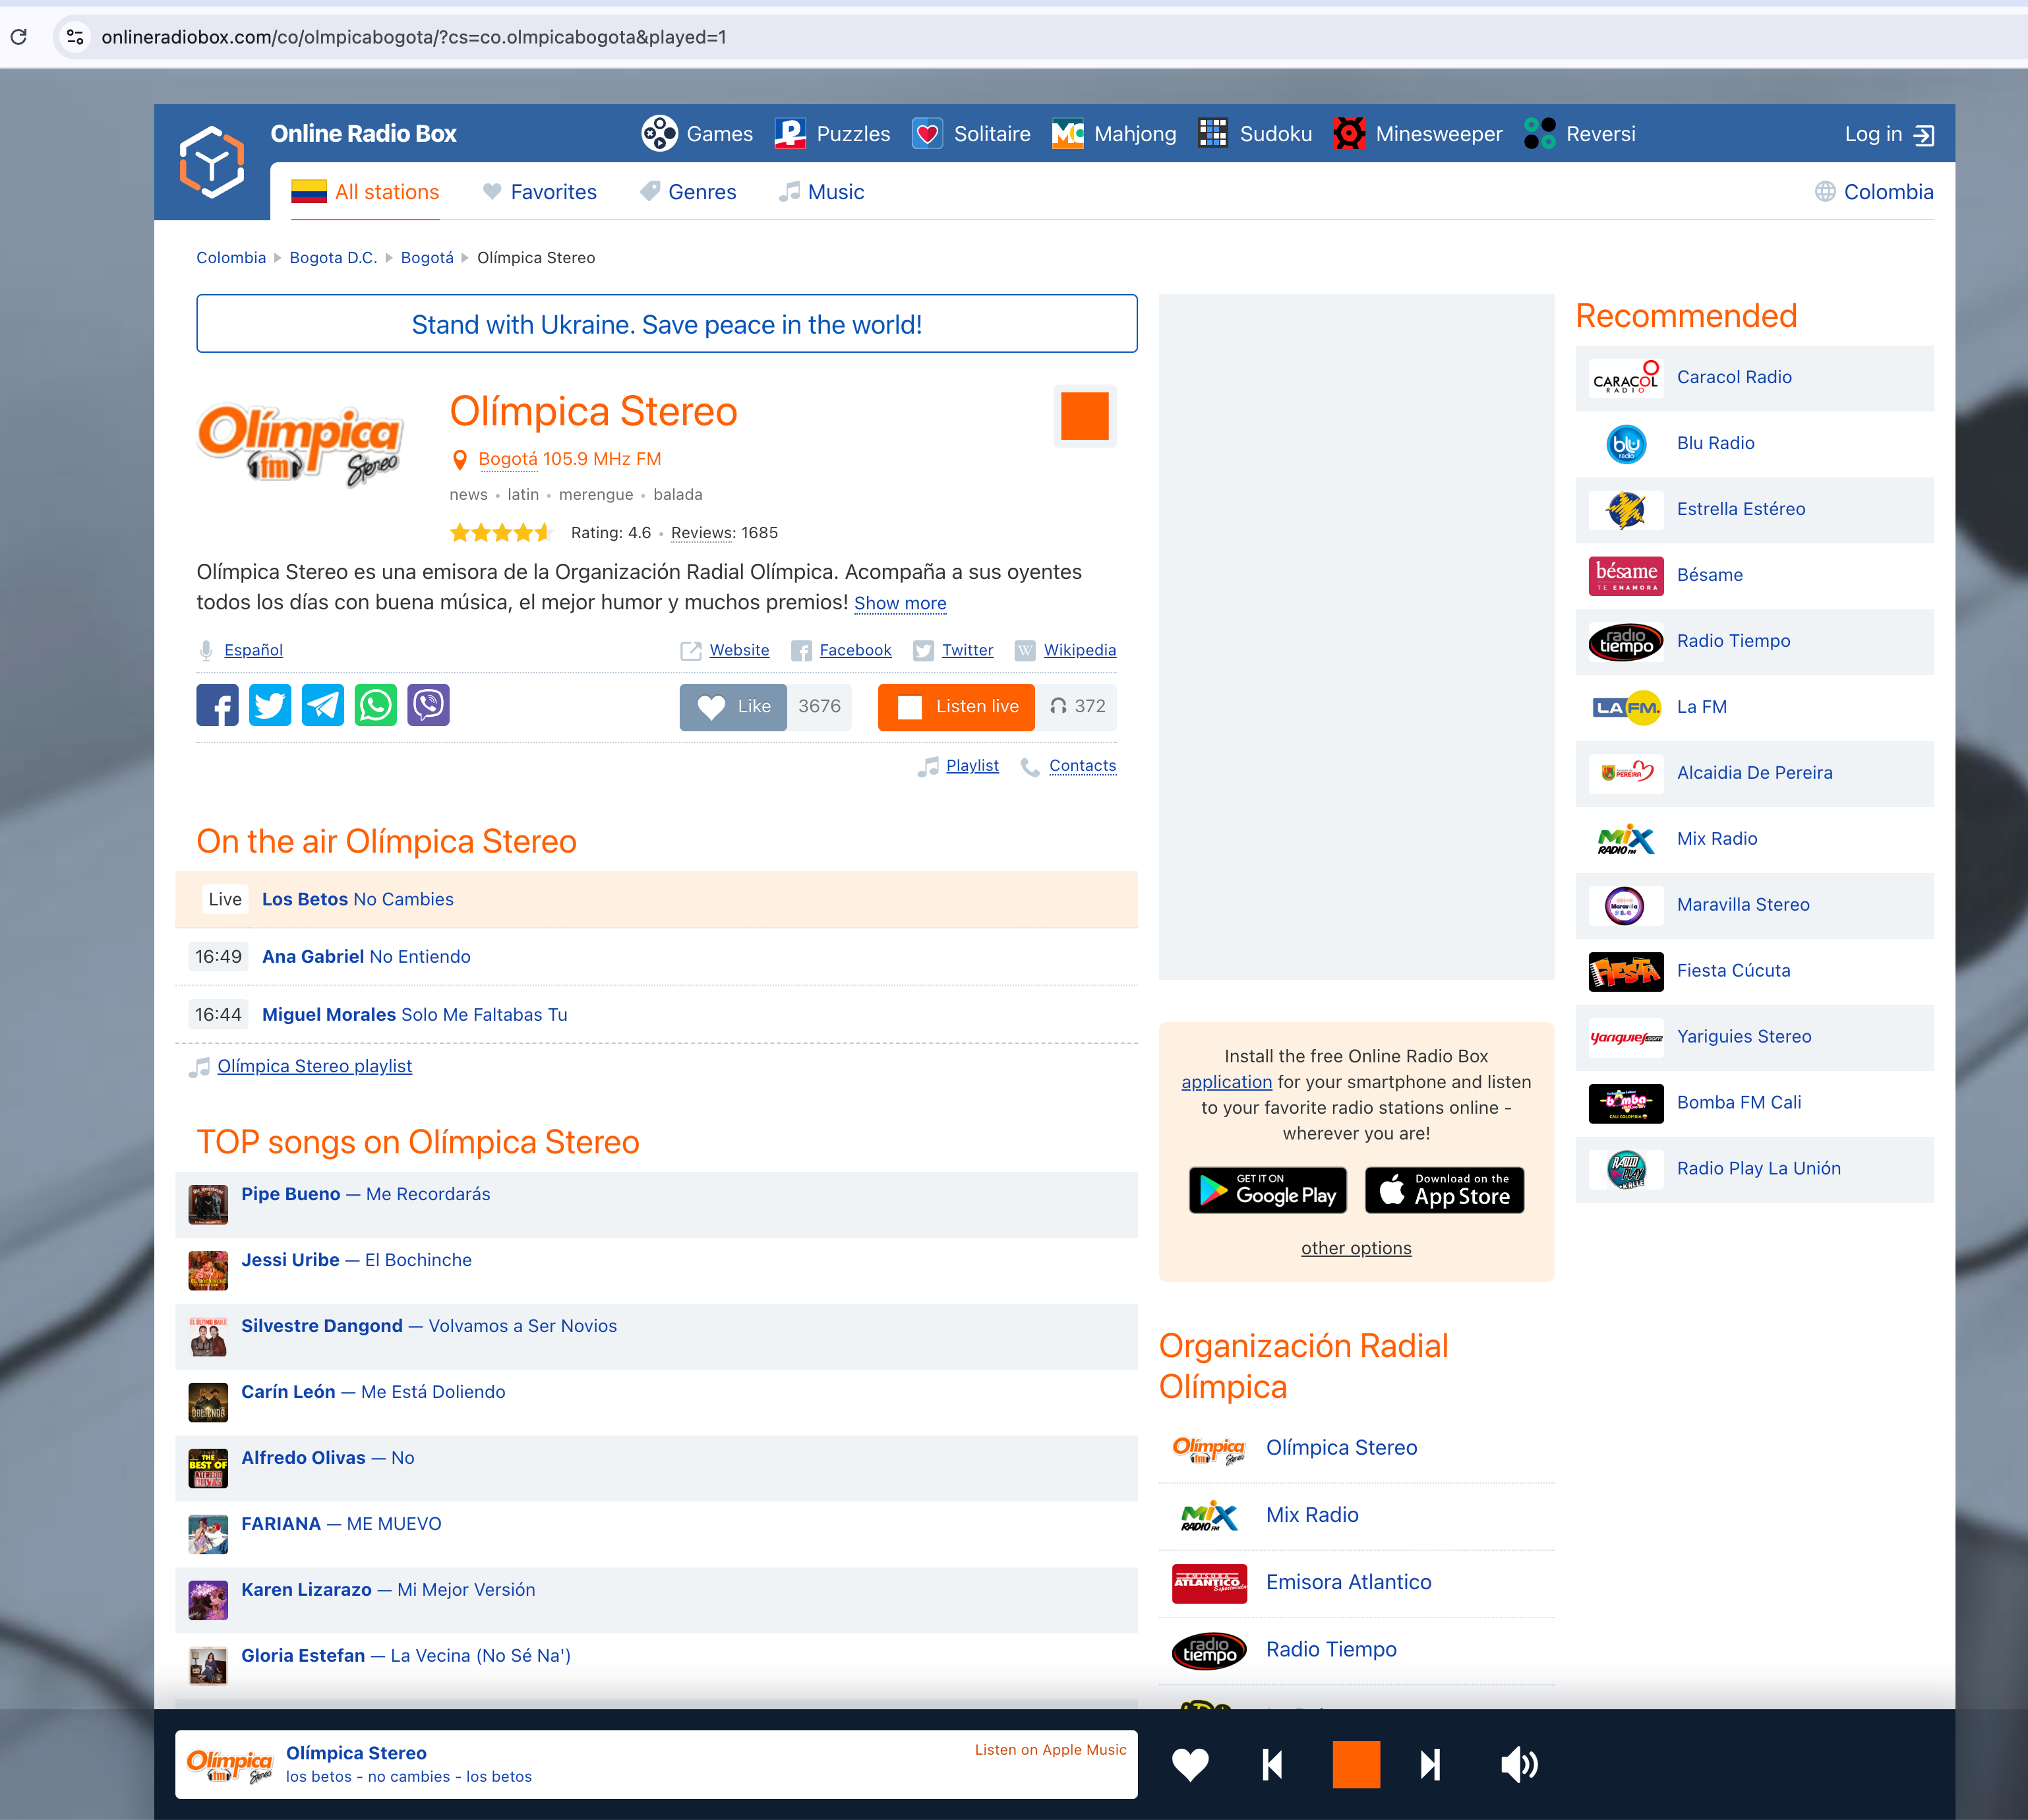The height and width of the screenshot is (1820, 2028).
Task: Share station on Facebook icon
Action: pos(217,706)
